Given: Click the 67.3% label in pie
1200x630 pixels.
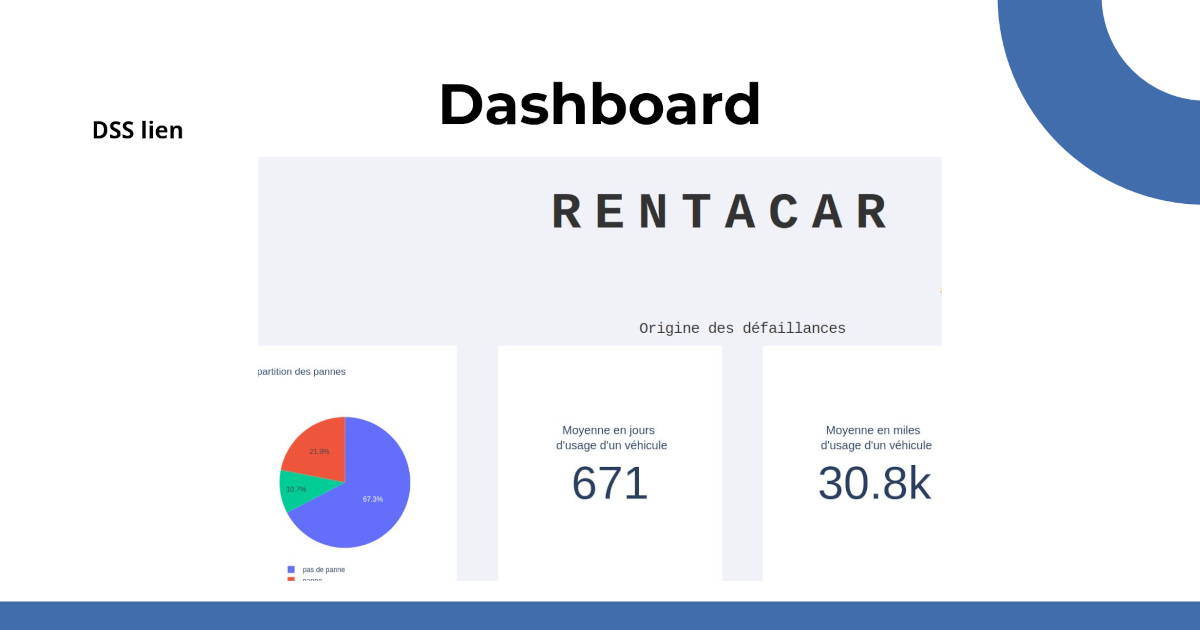Looking at the screenshot, I should coord(372,499).
